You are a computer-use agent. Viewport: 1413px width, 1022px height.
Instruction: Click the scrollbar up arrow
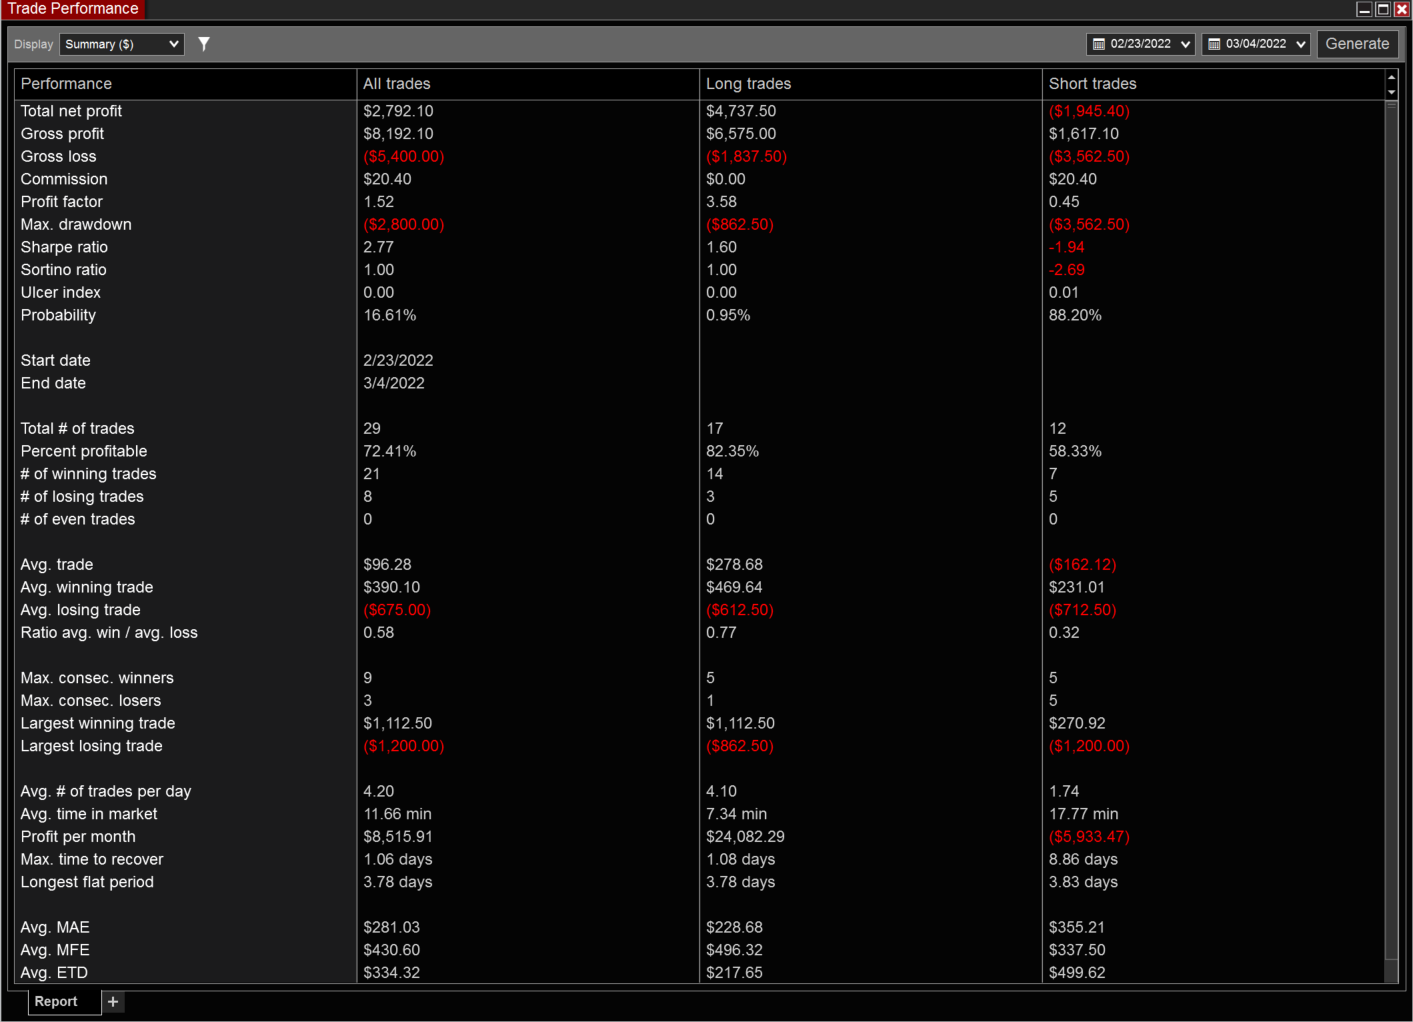pyautogui.click(x=1391, y=77)
